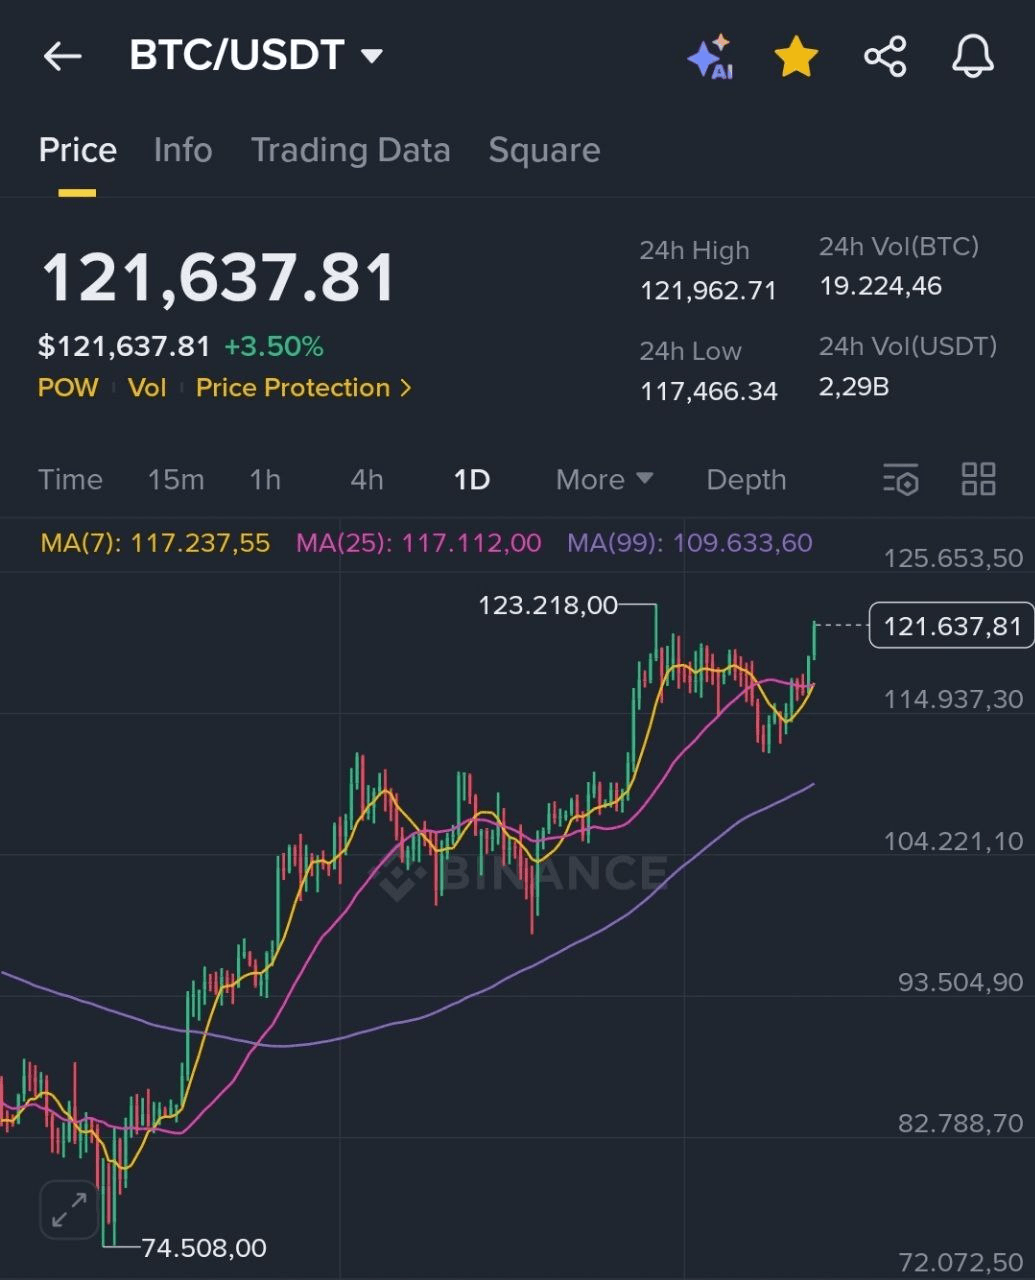Tap the 123.218,00 high marker label

point(548,605)
